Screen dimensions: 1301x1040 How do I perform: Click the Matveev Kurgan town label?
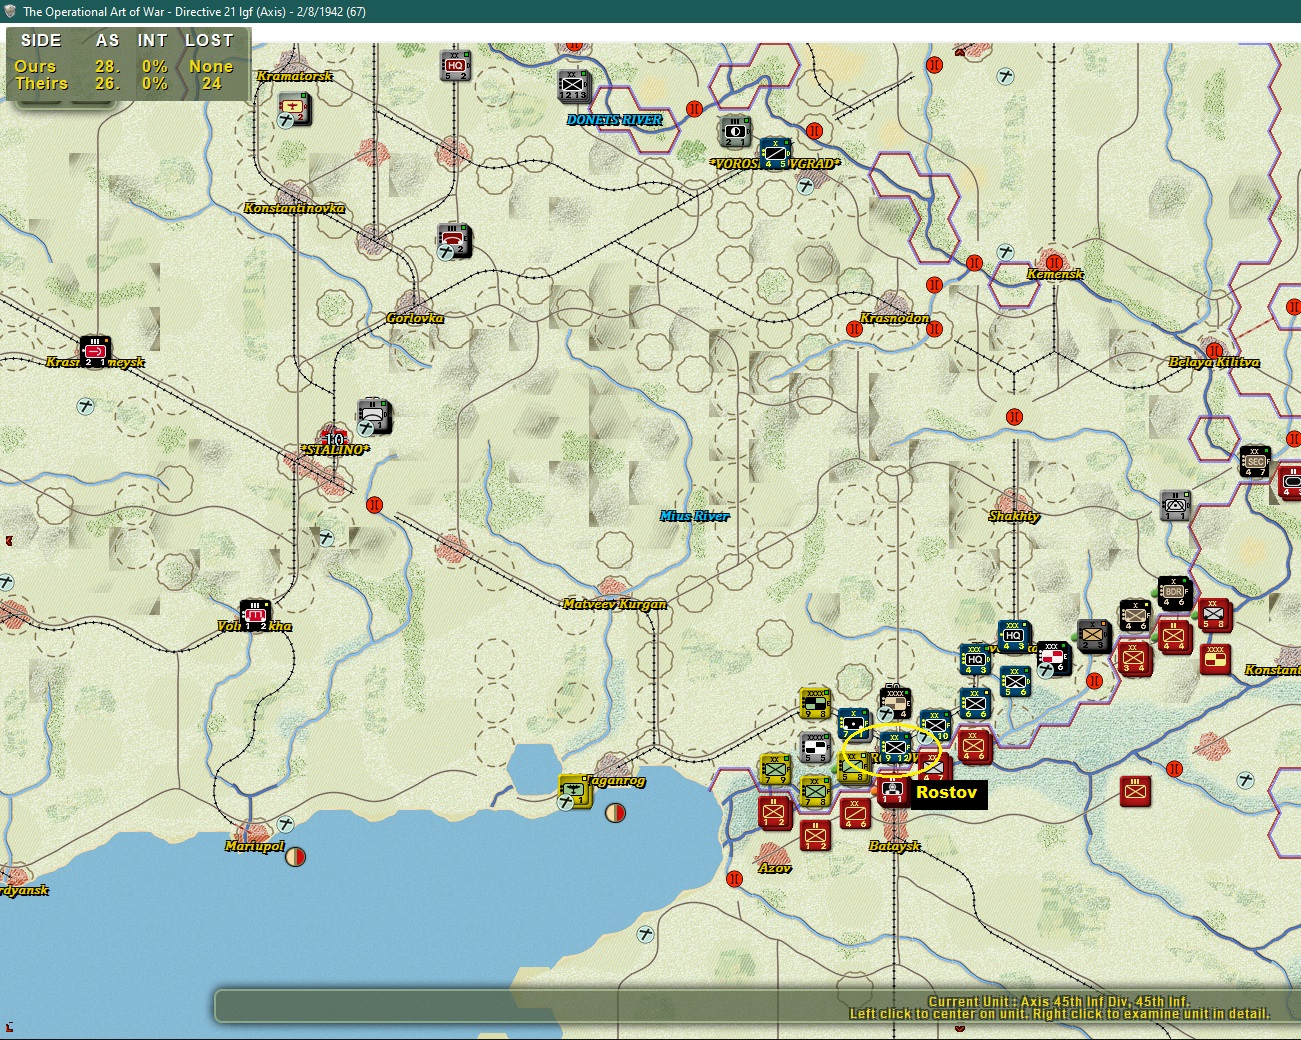[615, 604]
